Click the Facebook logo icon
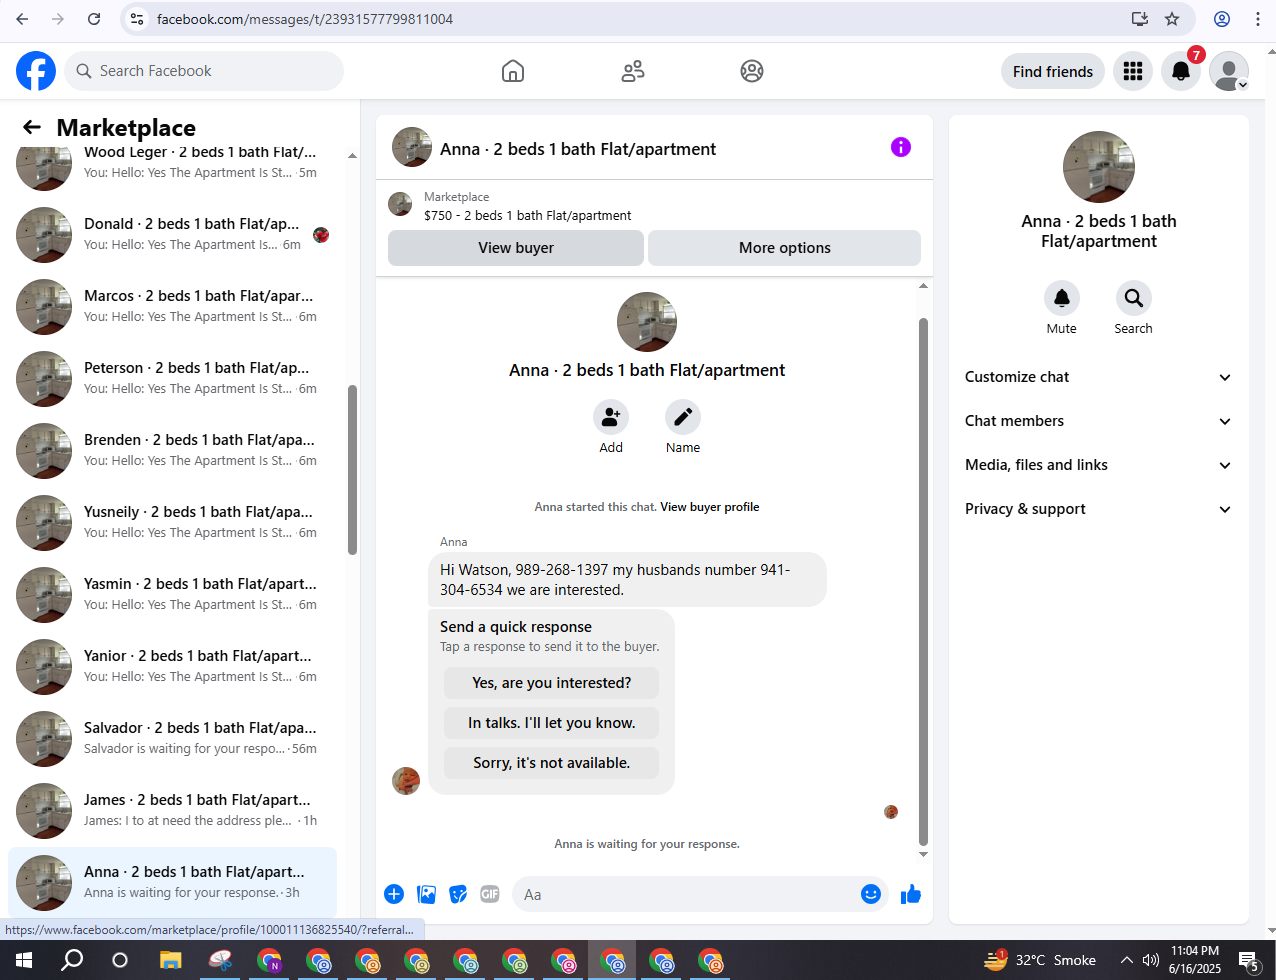 (x=36, y=71)
